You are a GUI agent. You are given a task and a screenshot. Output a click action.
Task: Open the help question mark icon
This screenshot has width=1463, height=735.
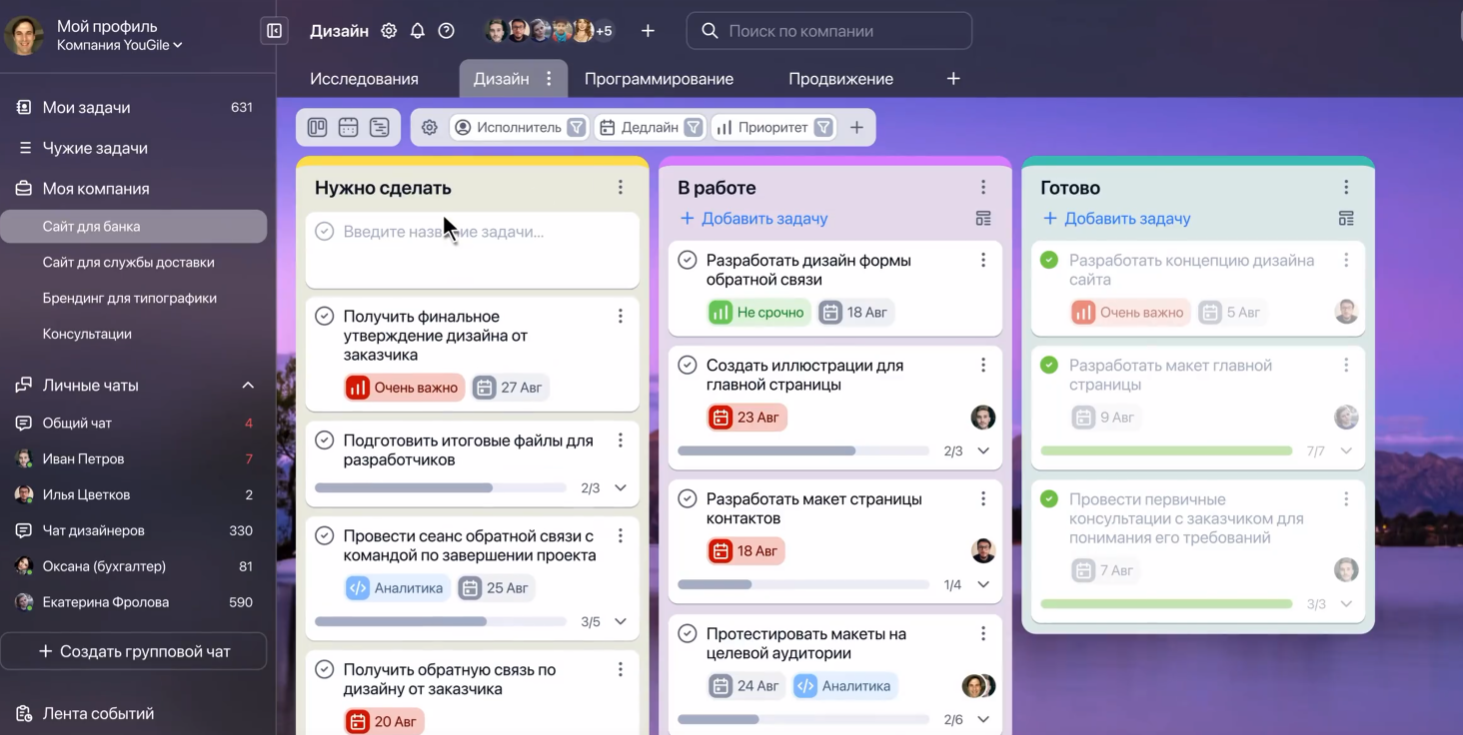click(446, 31)
